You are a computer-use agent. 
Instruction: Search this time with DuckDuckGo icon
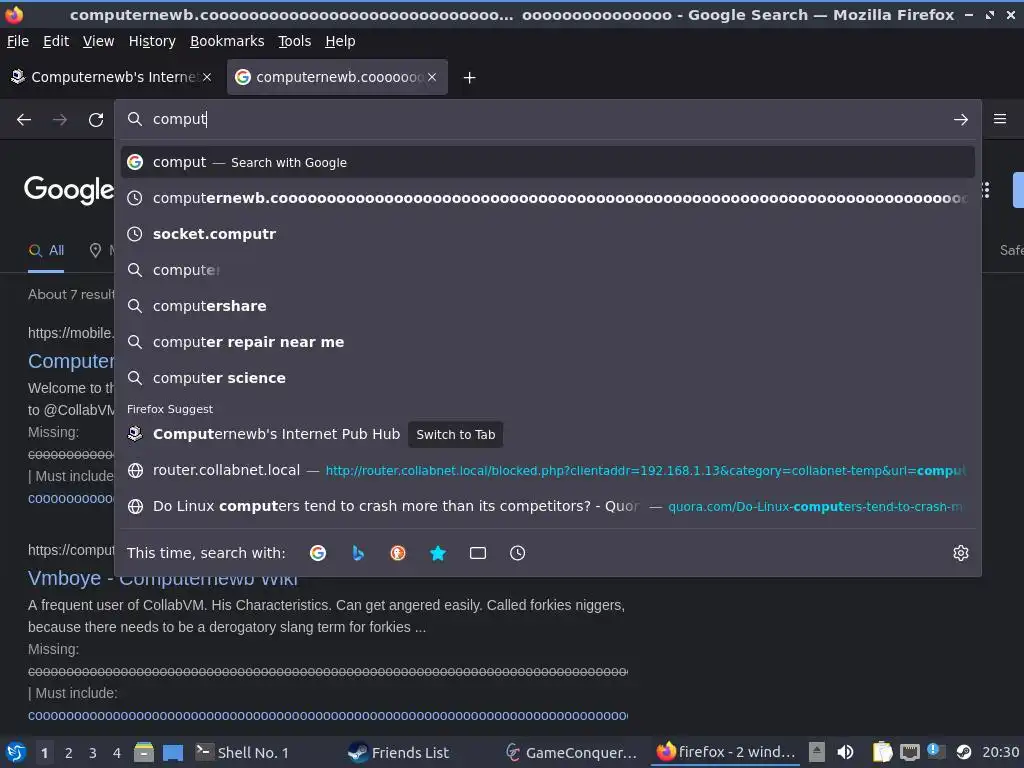[x=398, y=553]
